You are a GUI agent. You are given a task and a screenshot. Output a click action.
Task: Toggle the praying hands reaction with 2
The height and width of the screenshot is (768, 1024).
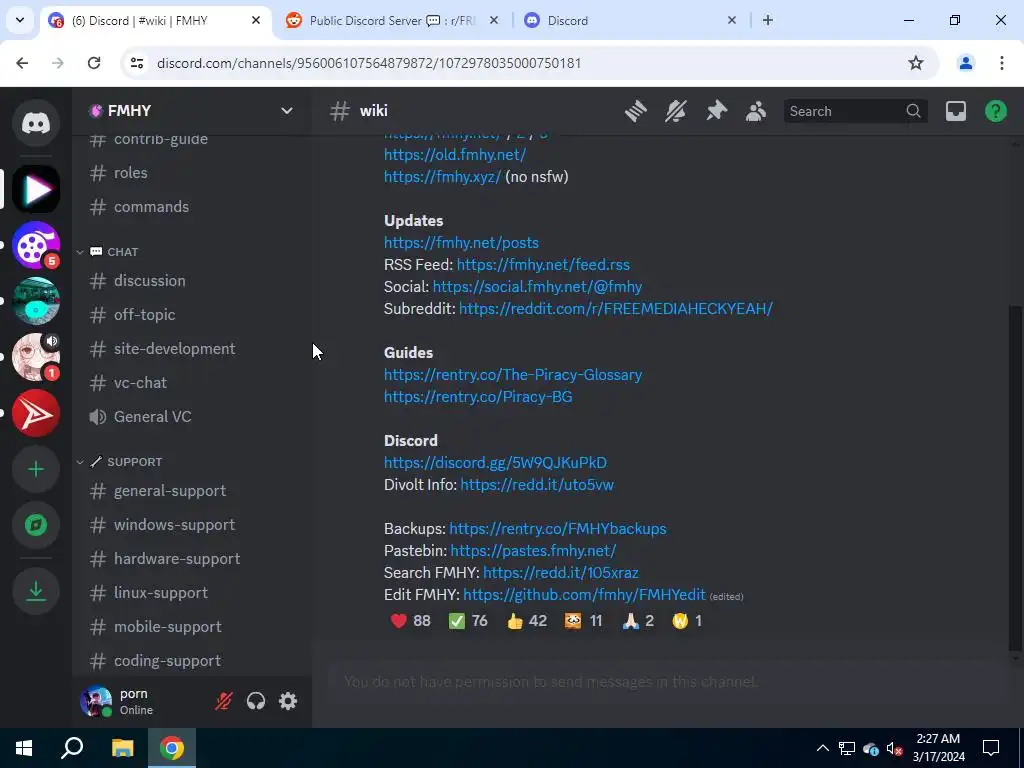(x=638, y=620)
